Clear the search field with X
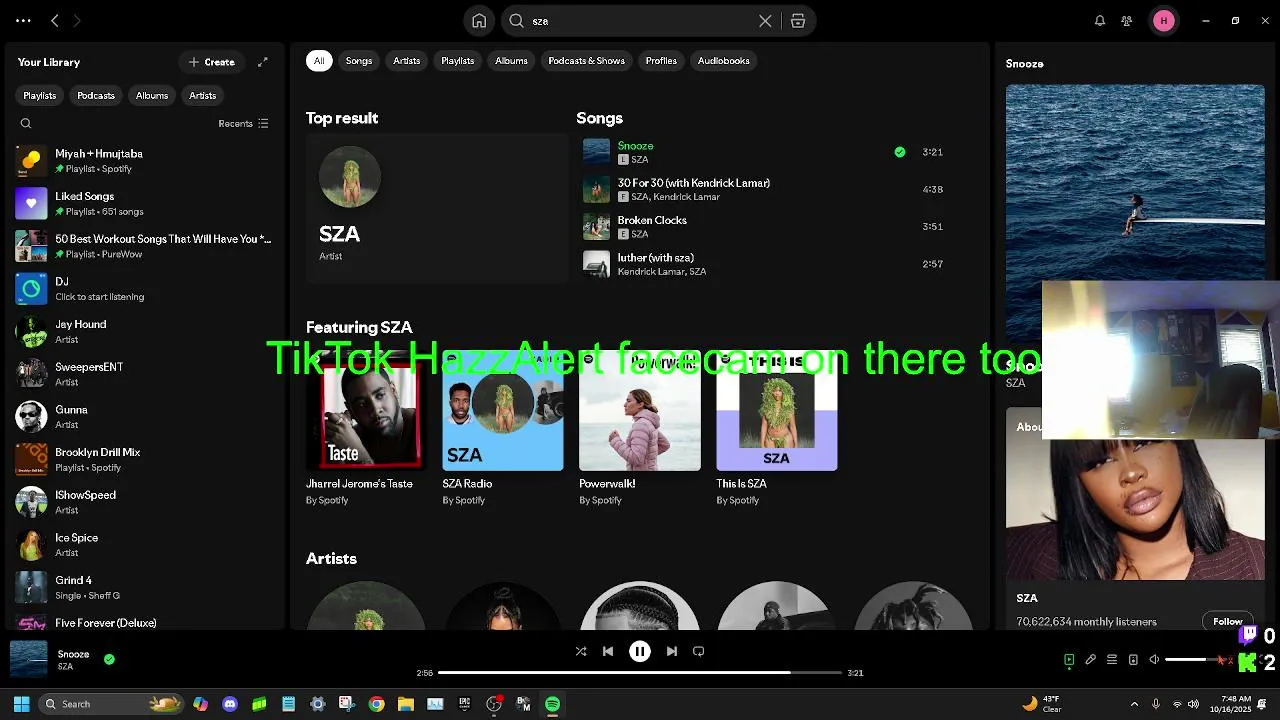Image resolution: width=1280 pixels, height=720 pixels. pos(765,21)
